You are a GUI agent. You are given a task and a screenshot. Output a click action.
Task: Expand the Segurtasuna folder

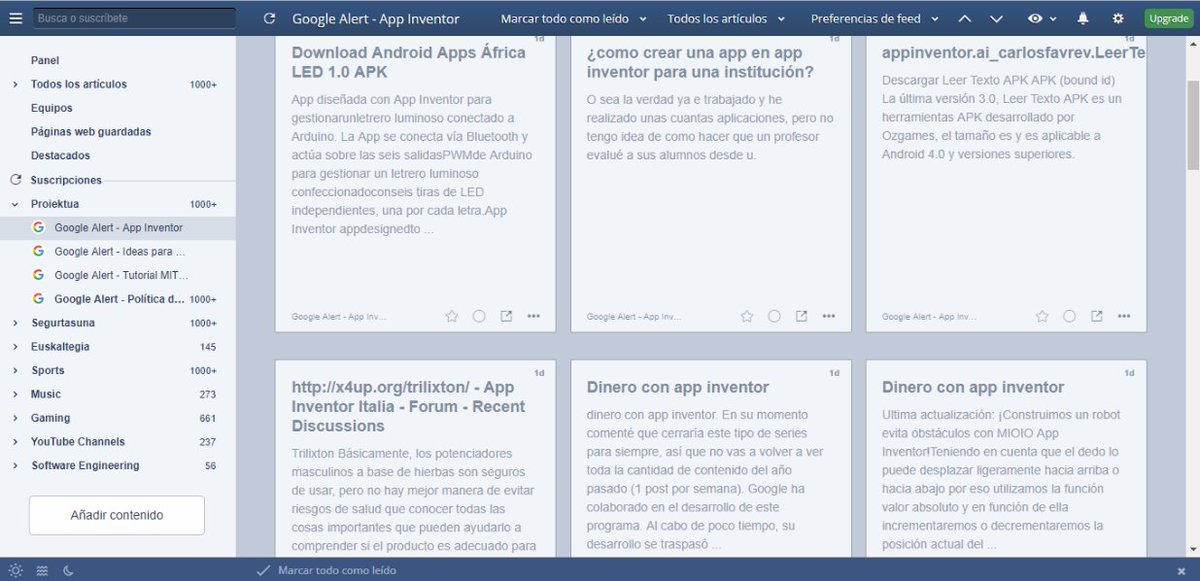click(x=15, y=323)
